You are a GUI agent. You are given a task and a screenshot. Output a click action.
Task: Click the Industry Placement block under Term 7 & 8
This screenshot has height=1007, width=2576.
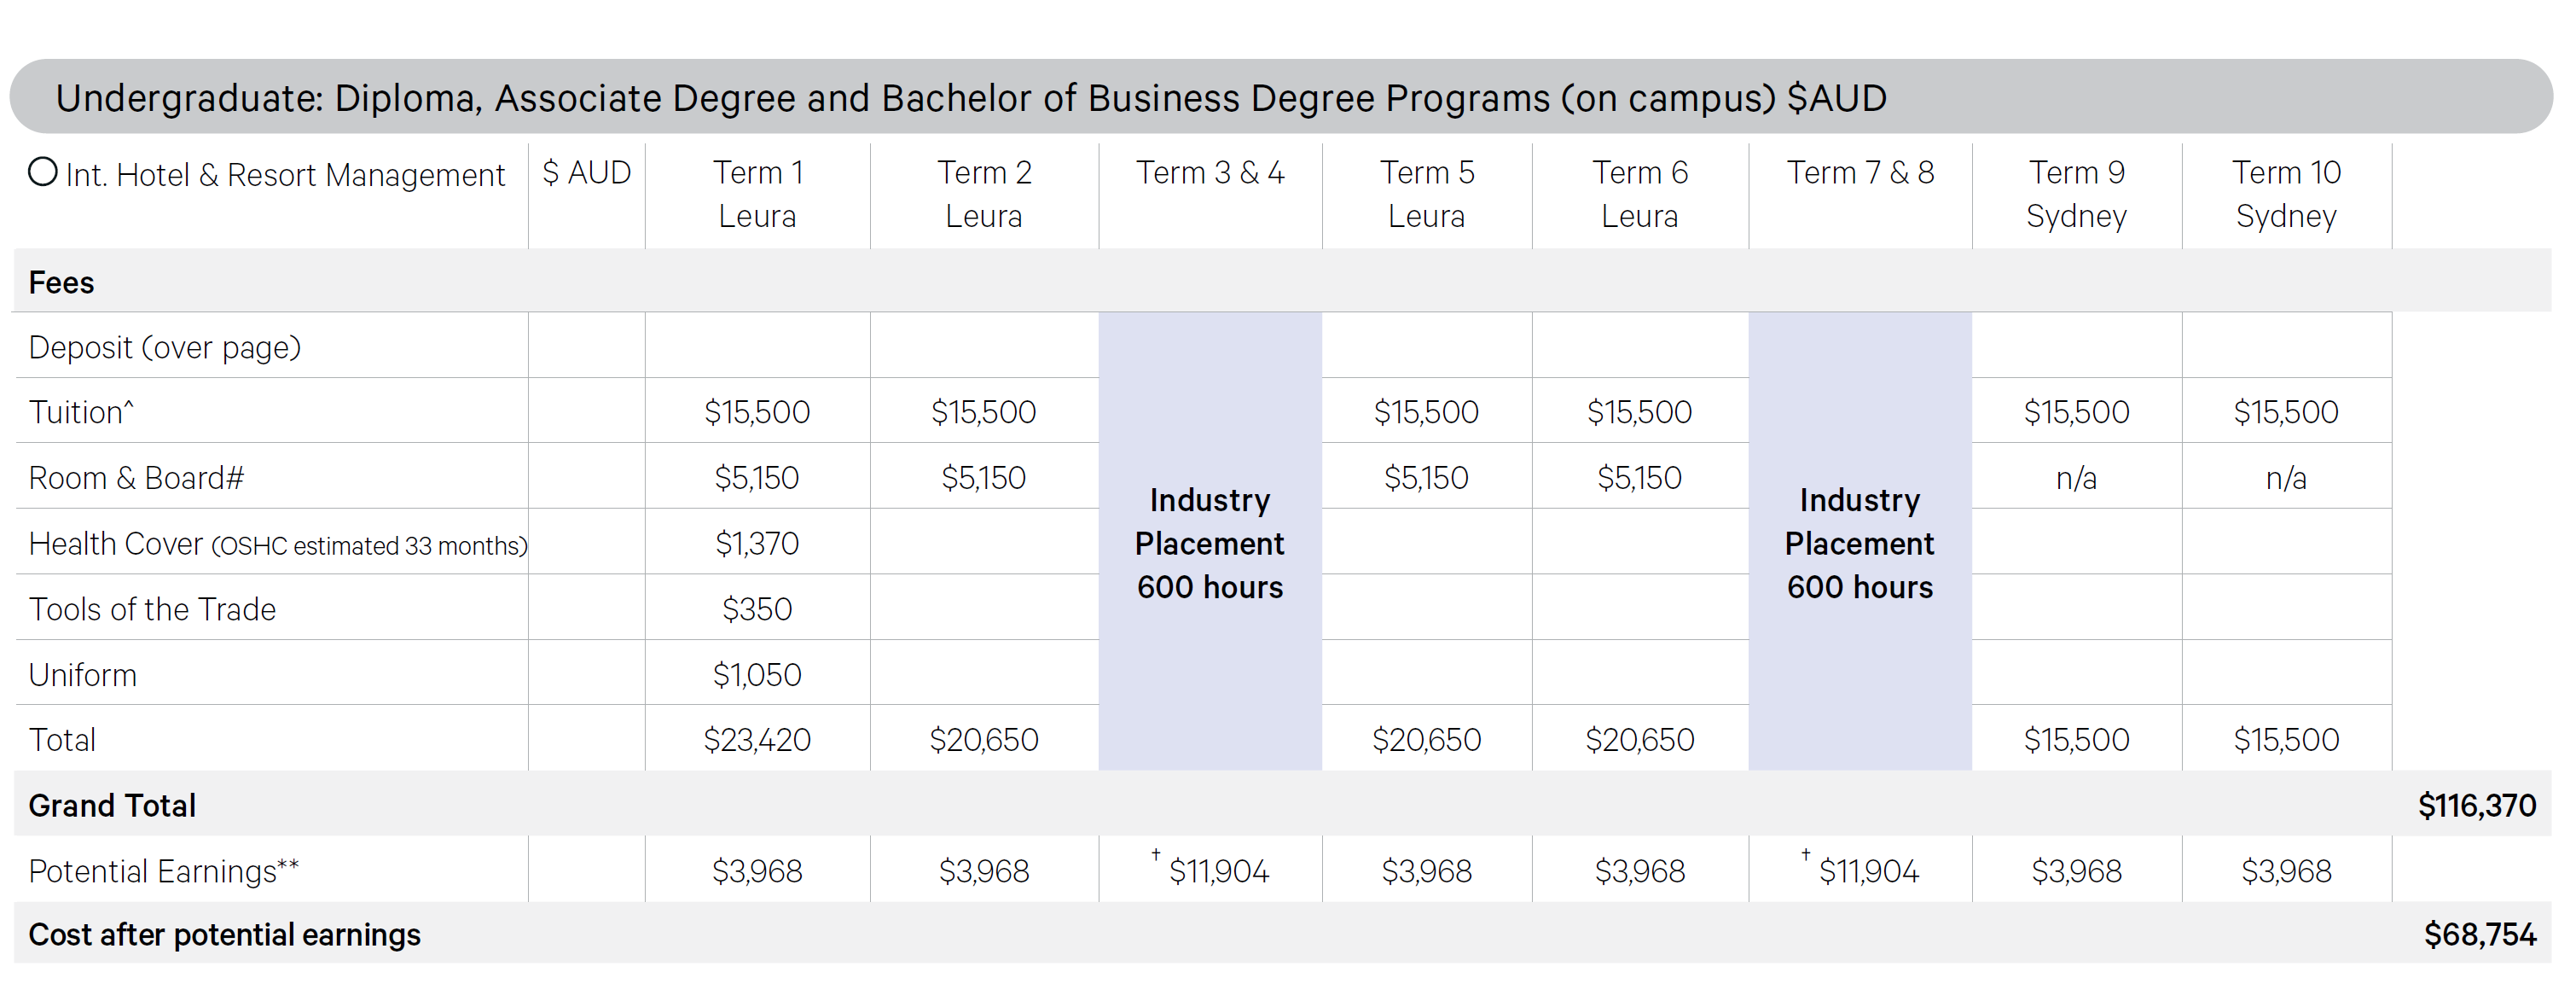point(1860,543)
